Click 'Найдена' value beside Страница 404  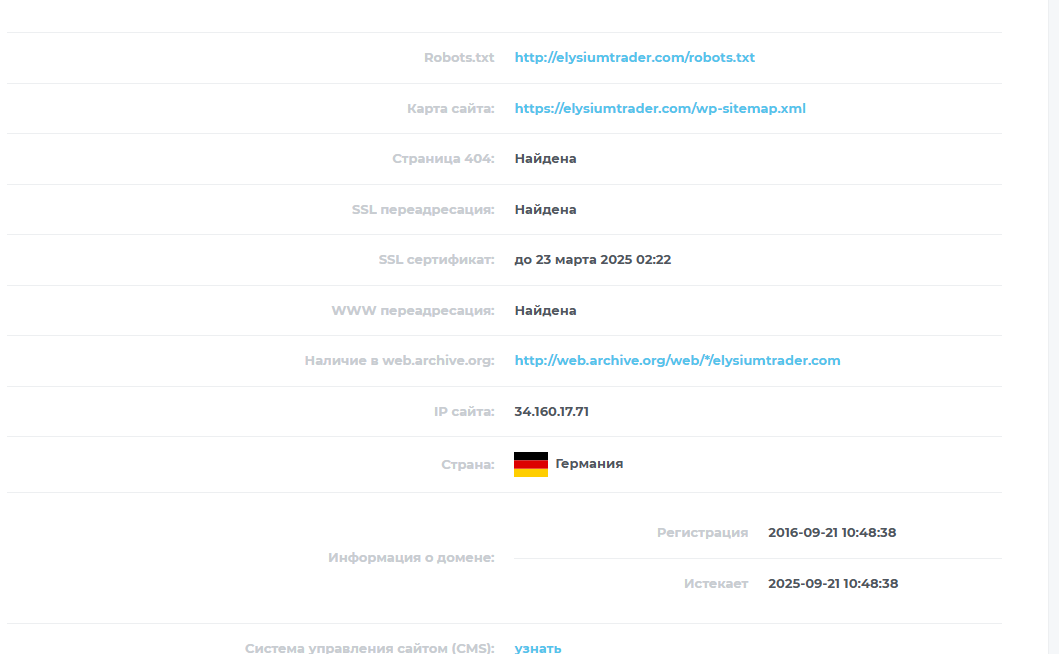click(x=545, y=159)
